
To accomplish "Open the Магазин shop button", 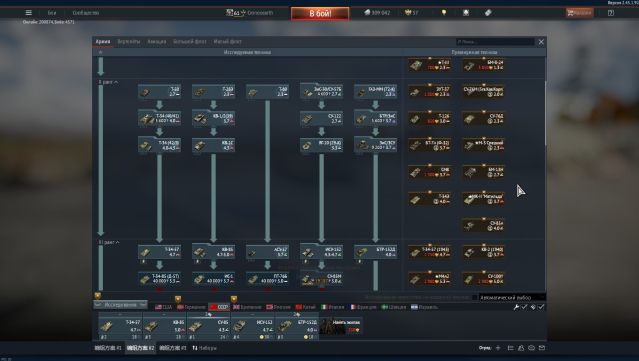I will click(579, 13).
